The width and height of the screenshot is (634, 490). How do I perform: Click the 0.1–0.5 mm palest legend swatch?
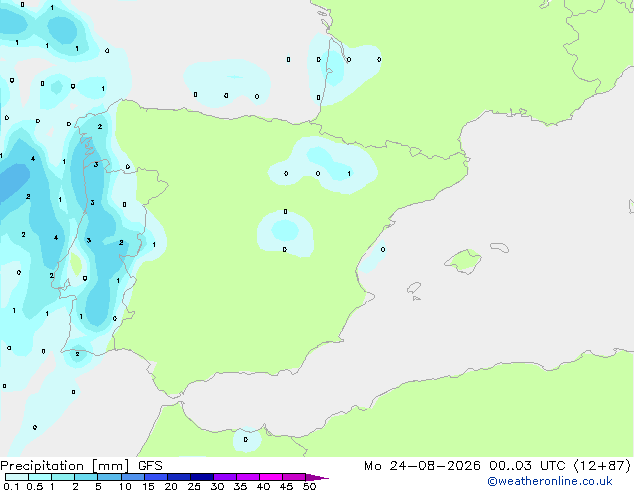click(x=17, y=477)
